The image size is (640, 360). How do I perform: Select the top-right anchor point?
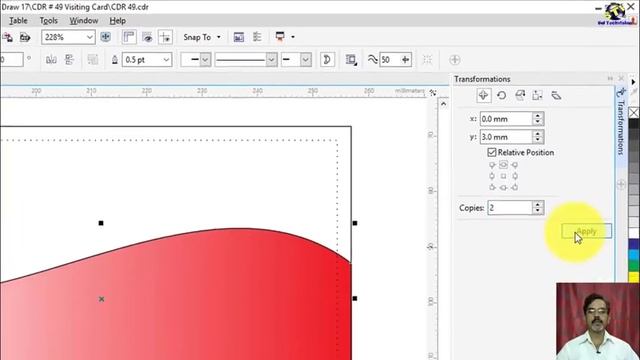point(515,165)
